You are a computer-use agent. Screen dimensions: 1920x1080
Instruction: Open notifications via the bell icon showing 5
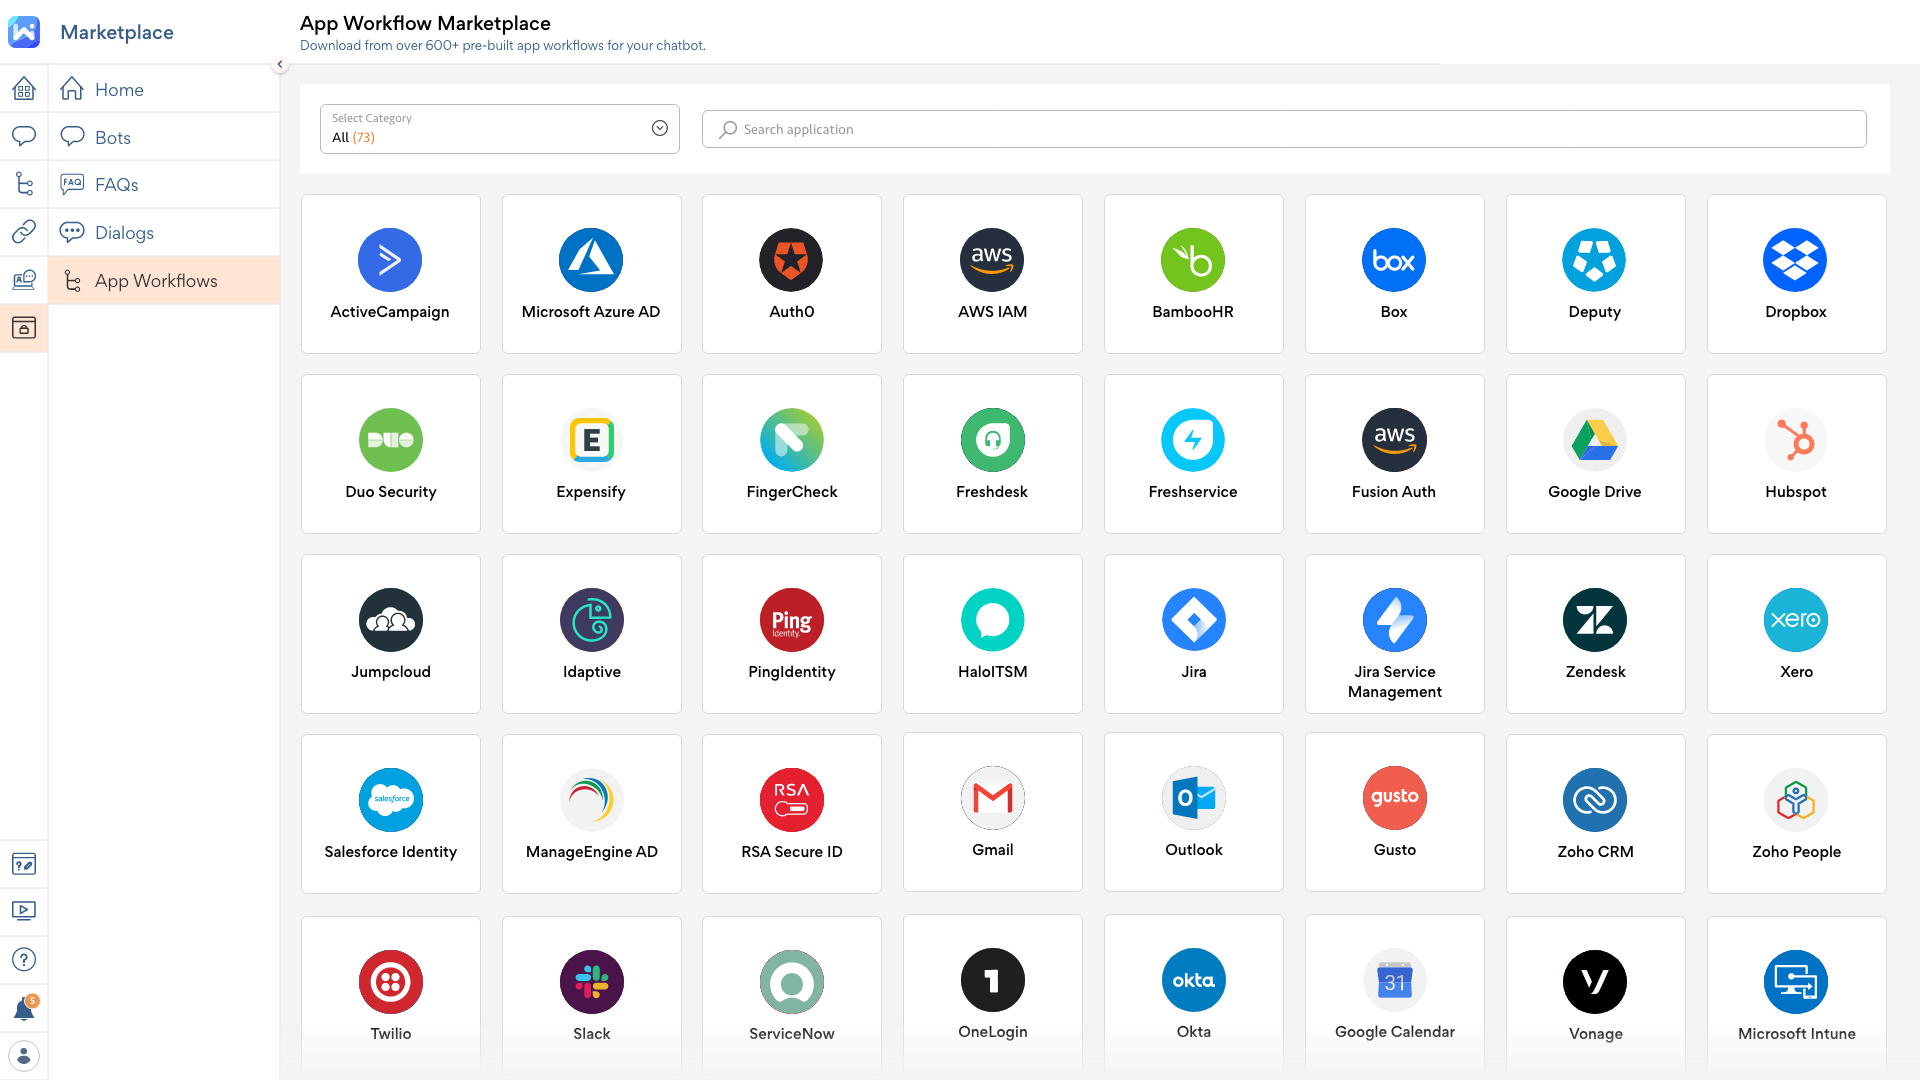(24, 1007)
